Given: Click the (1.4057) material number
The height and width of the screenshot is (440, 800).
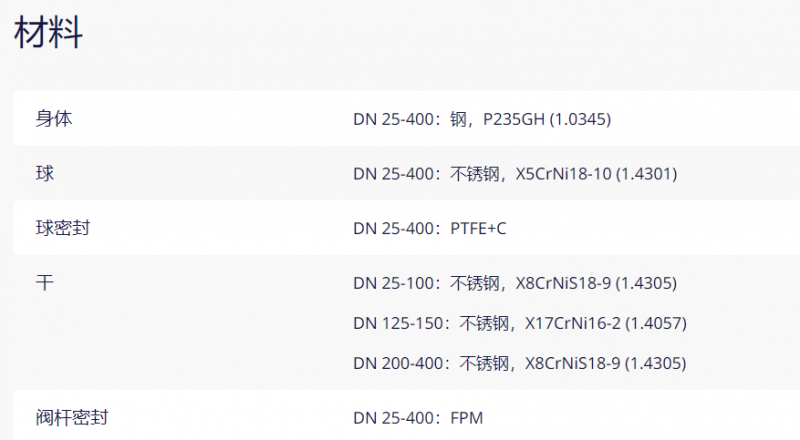Looking at the screenshot, I should 656,323.
